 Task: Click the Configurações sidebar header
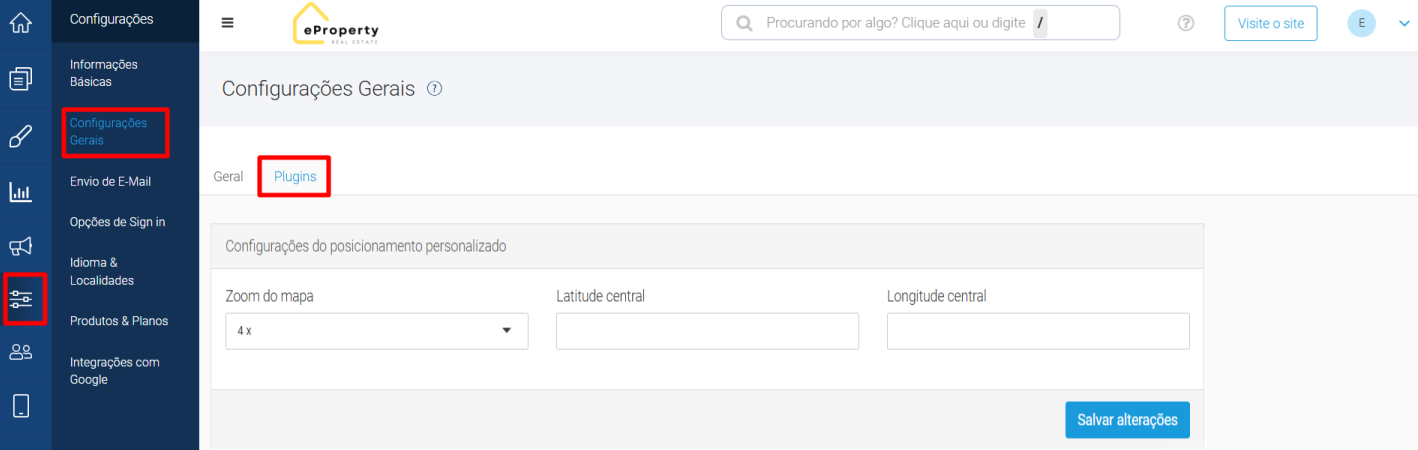[x=112, y=19]
